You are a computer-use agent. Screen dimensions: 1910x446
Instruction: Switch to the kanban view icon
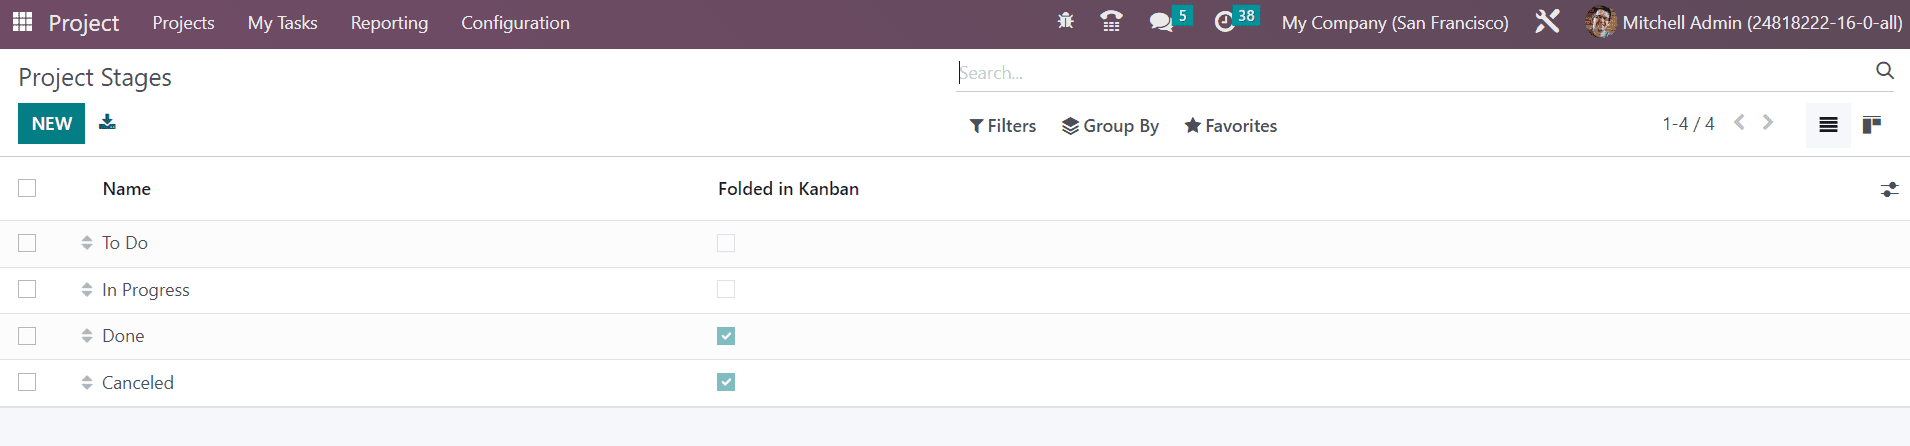coord(1872,125)
